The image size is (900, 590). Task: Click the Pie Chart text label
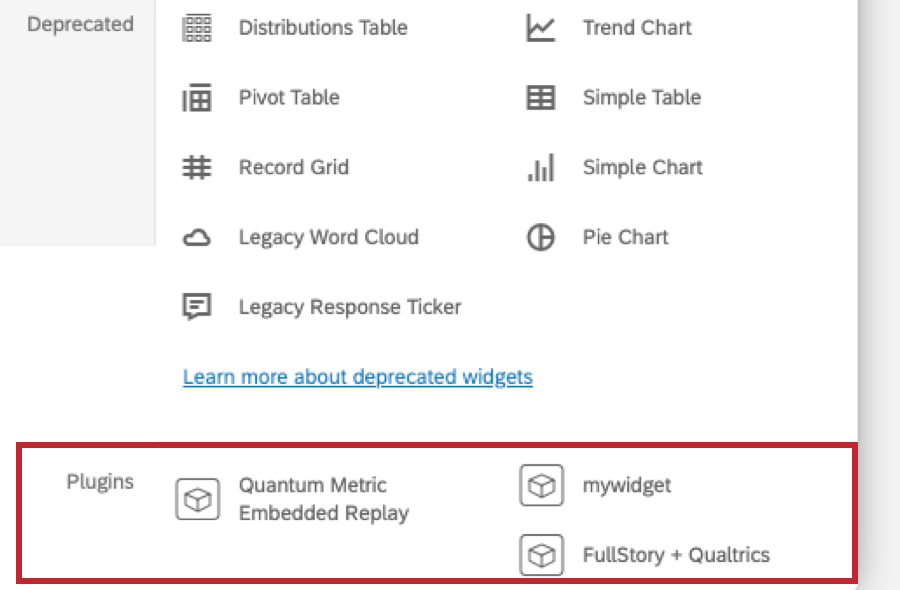pos(625,237)
